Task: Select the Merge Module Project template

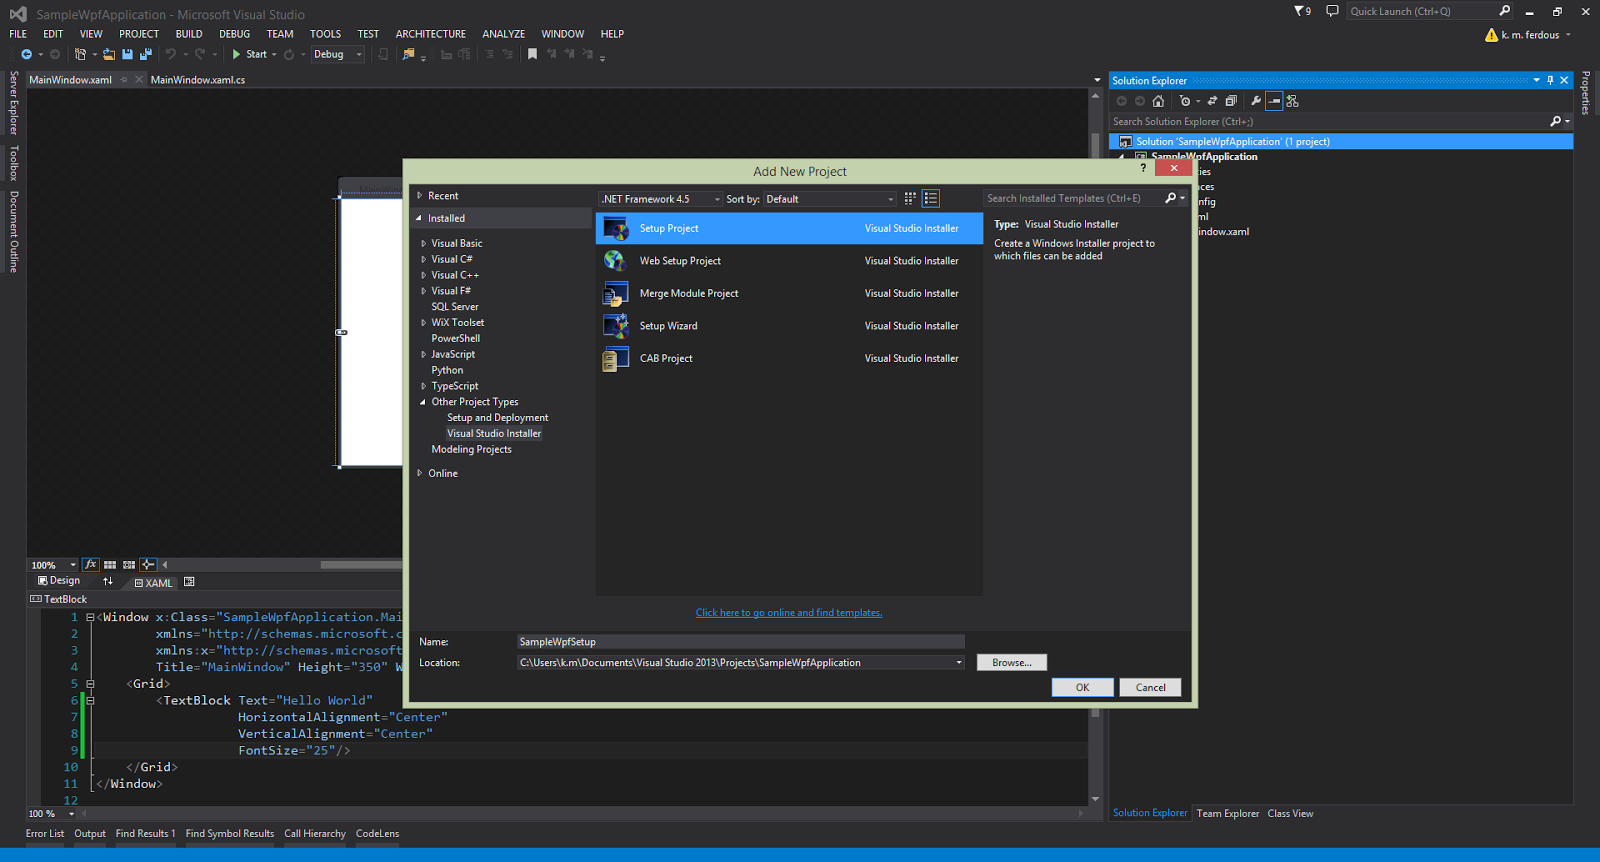Action: (x=790, y=293)
